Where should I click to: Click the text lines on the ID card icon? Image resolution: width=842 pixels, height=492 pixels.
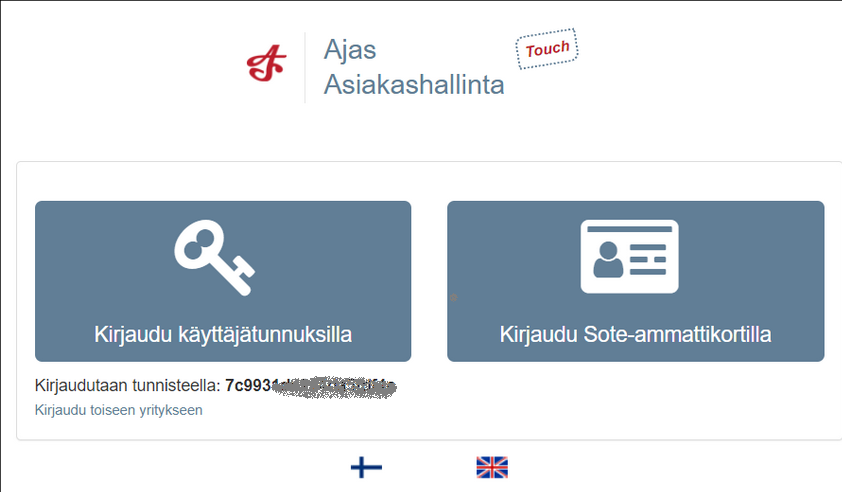click(648, 259)
